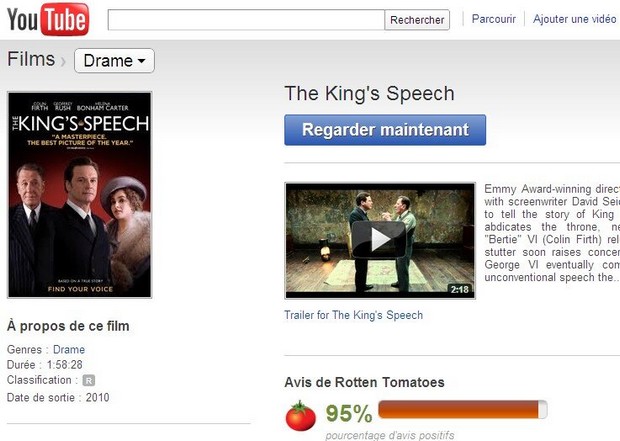
Task: Click the R classification rating badge
Action: pos(89,380)
